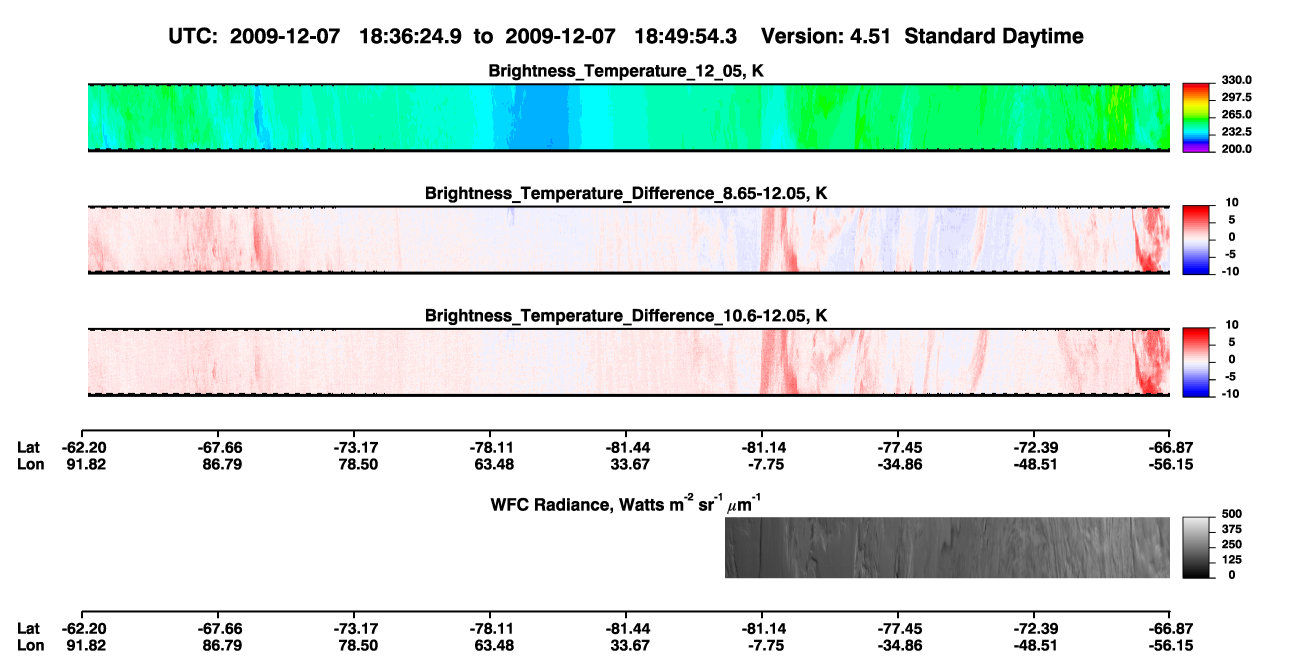Click the Brightness_Temperature_Difference_10.6-12.05 title

pyautogui.click(x=628, y=315)
